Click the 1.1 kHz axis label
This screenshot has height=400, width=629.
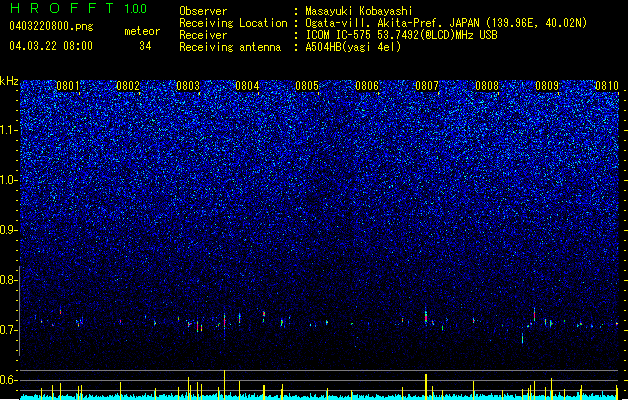coord(9,130)
